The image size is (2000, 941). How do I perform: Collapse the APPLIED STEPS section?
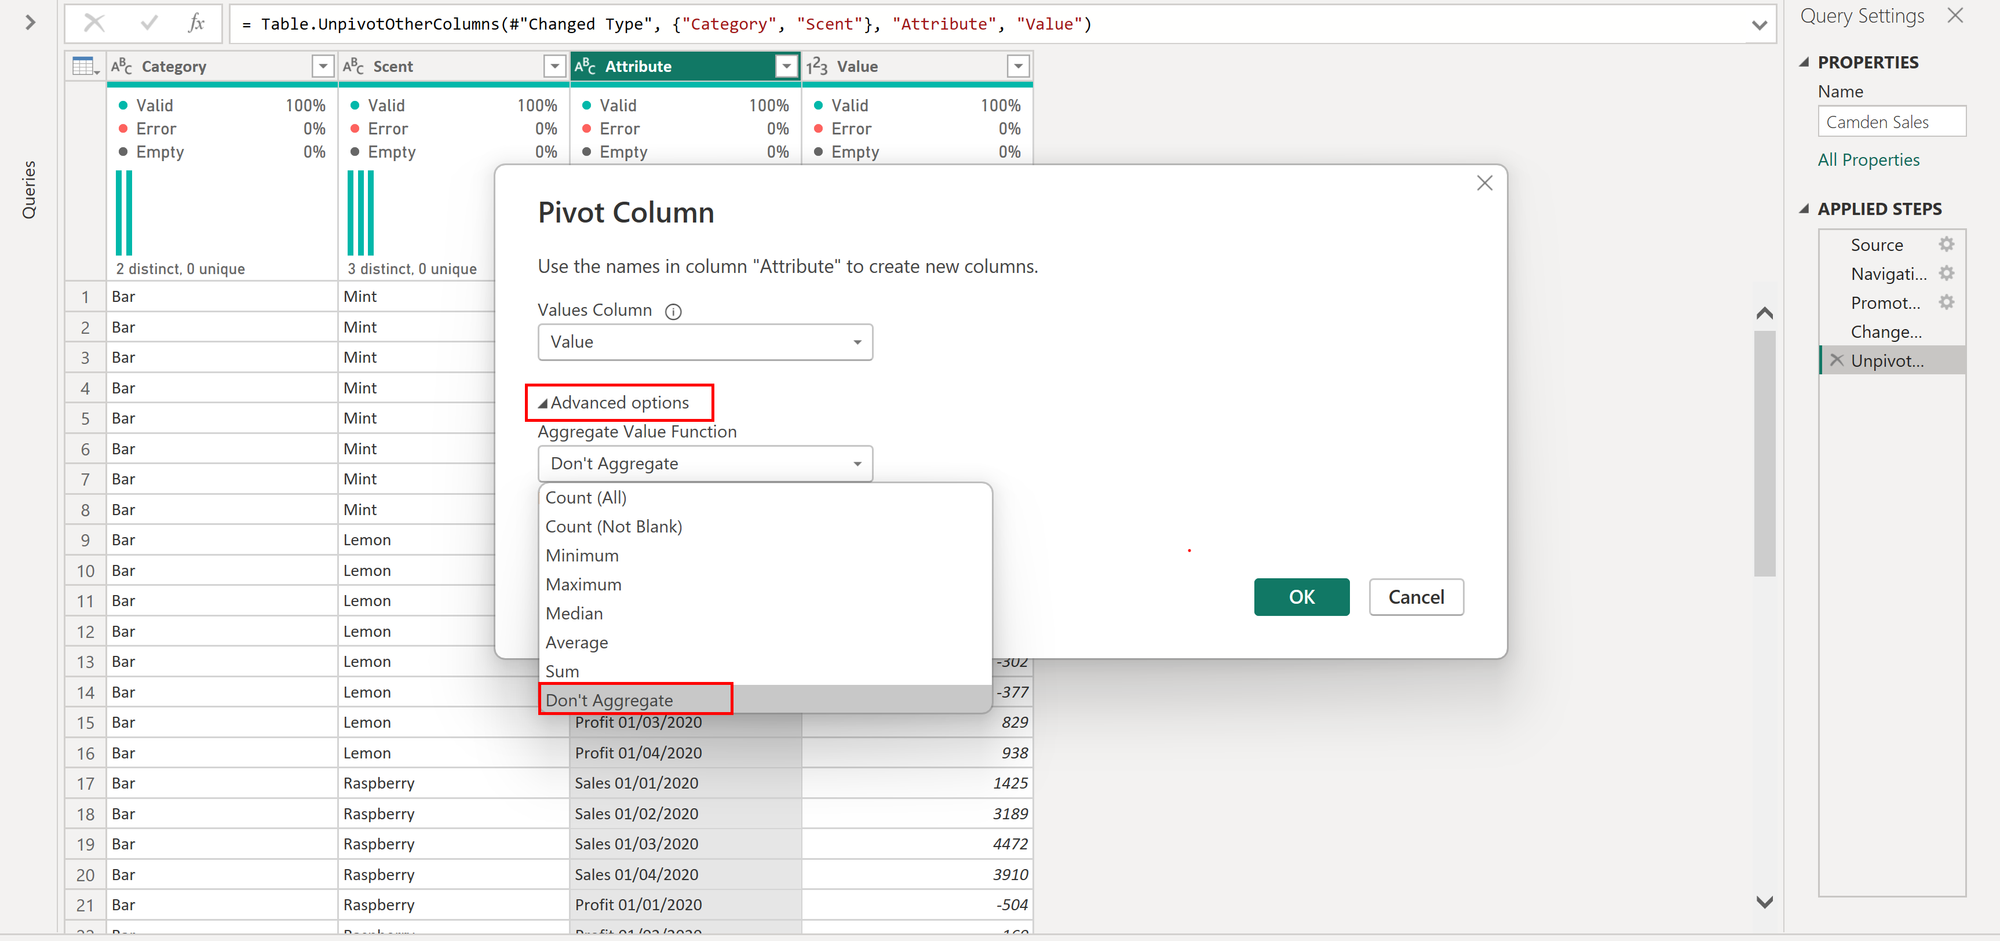tap(1804, 209)
